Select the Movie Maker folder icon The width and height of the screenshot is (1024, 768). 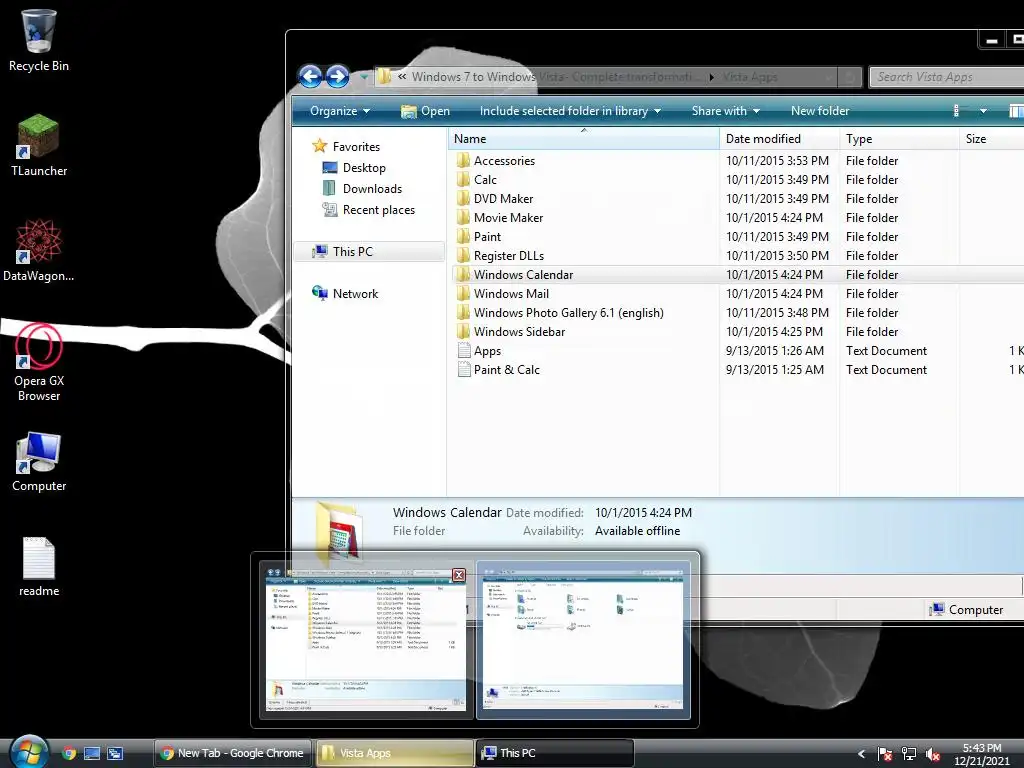point(464,217)
